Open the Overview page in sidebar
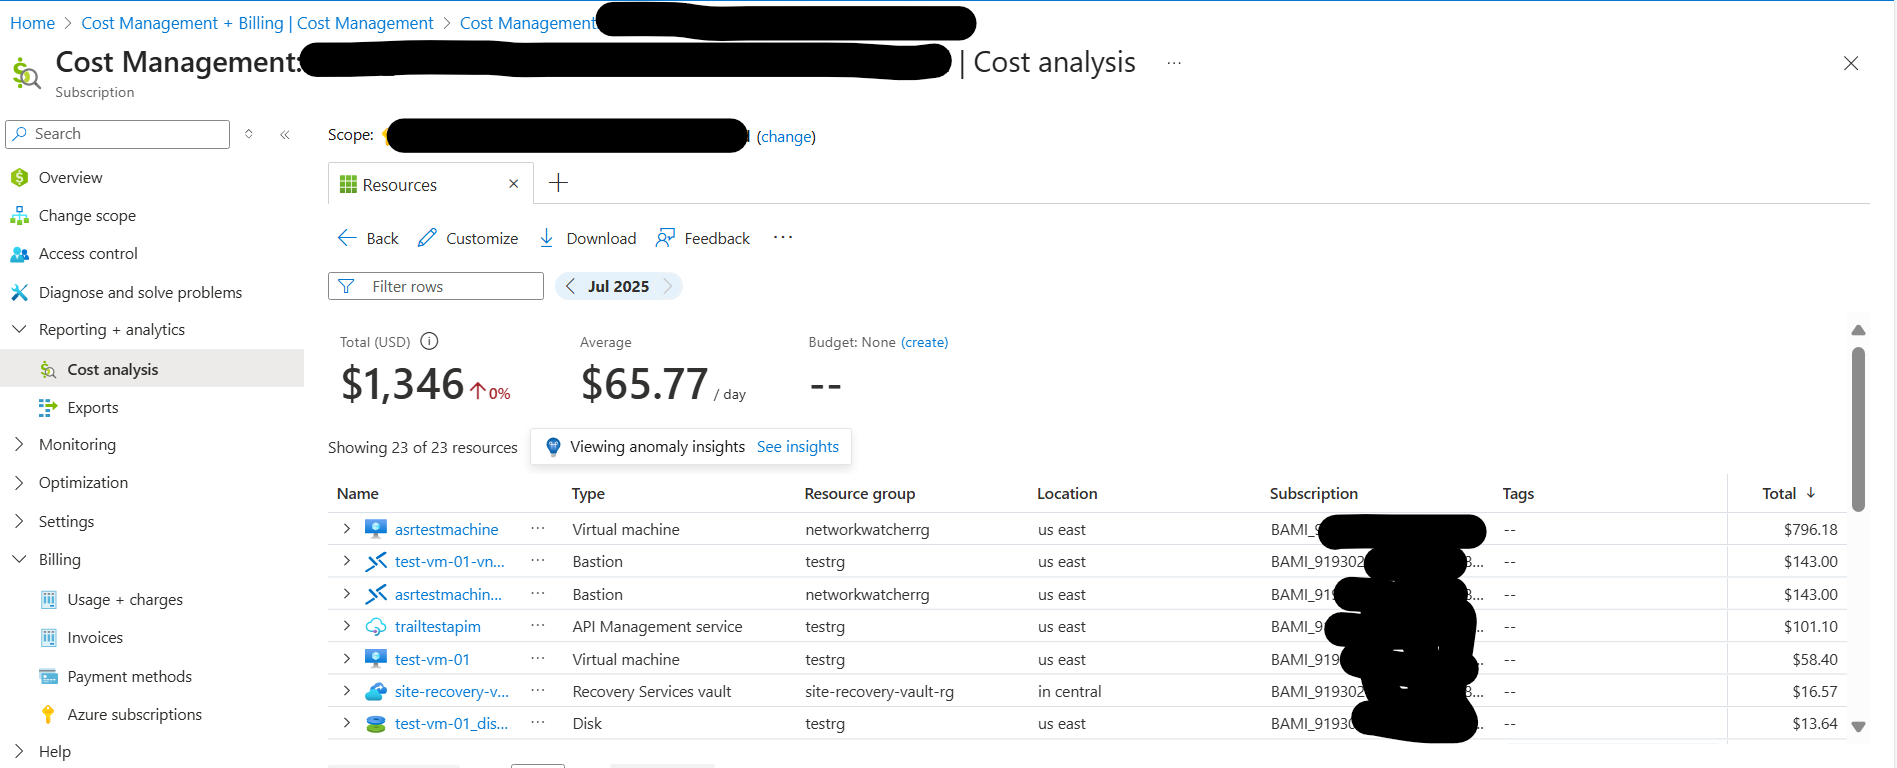The width and height of the screenshot is (1897, 768). (x=70, y=177)
